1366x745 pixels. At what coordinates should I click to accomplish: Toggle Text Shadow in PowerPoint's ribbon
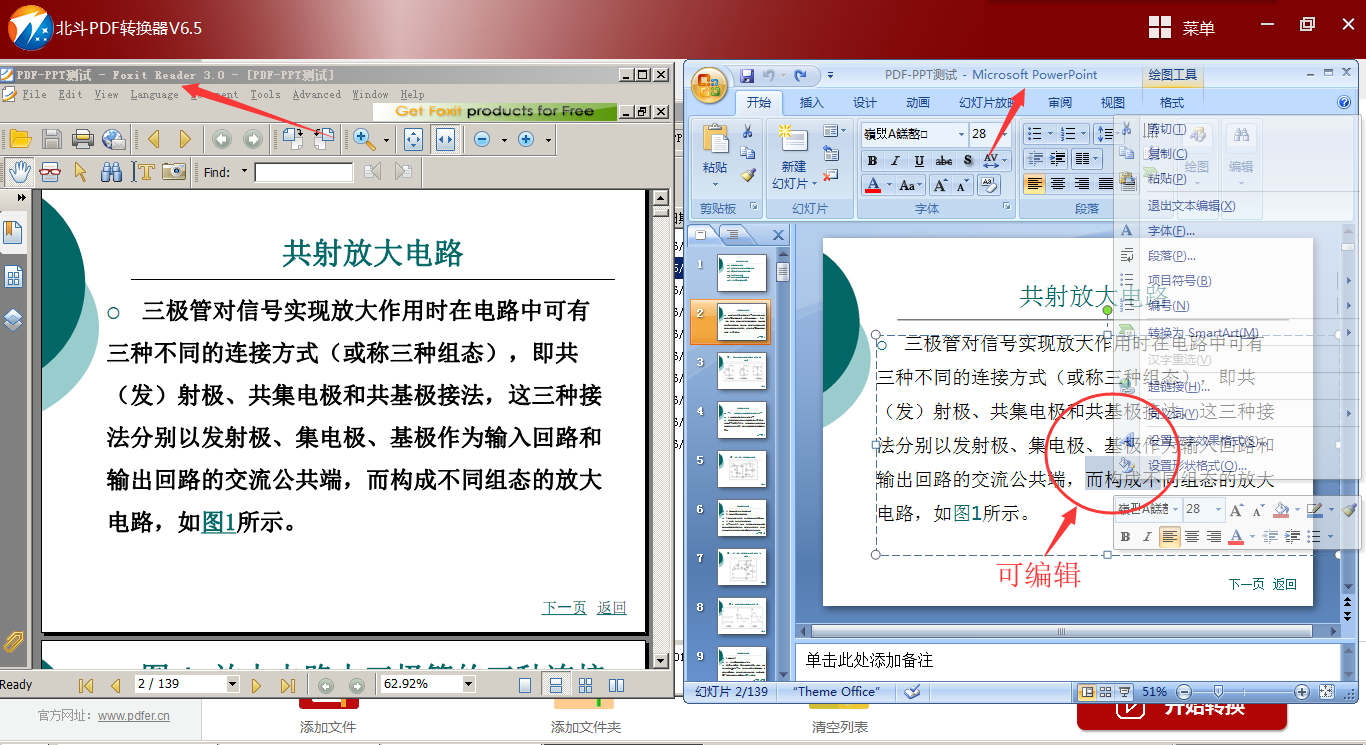968,160
